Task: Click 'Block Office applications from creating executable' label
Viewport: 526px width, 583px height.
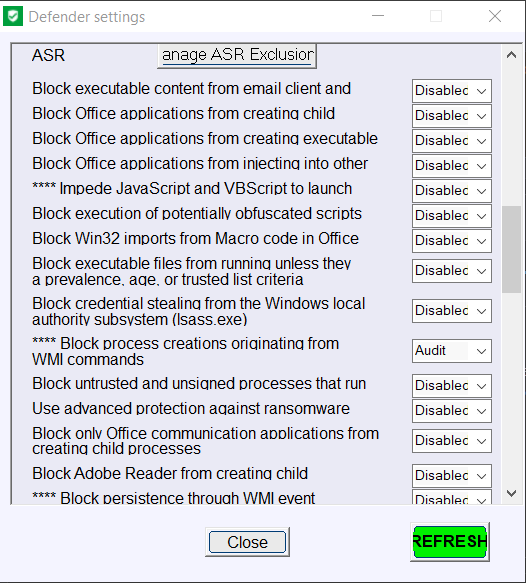Action: [x=205, y=139]
